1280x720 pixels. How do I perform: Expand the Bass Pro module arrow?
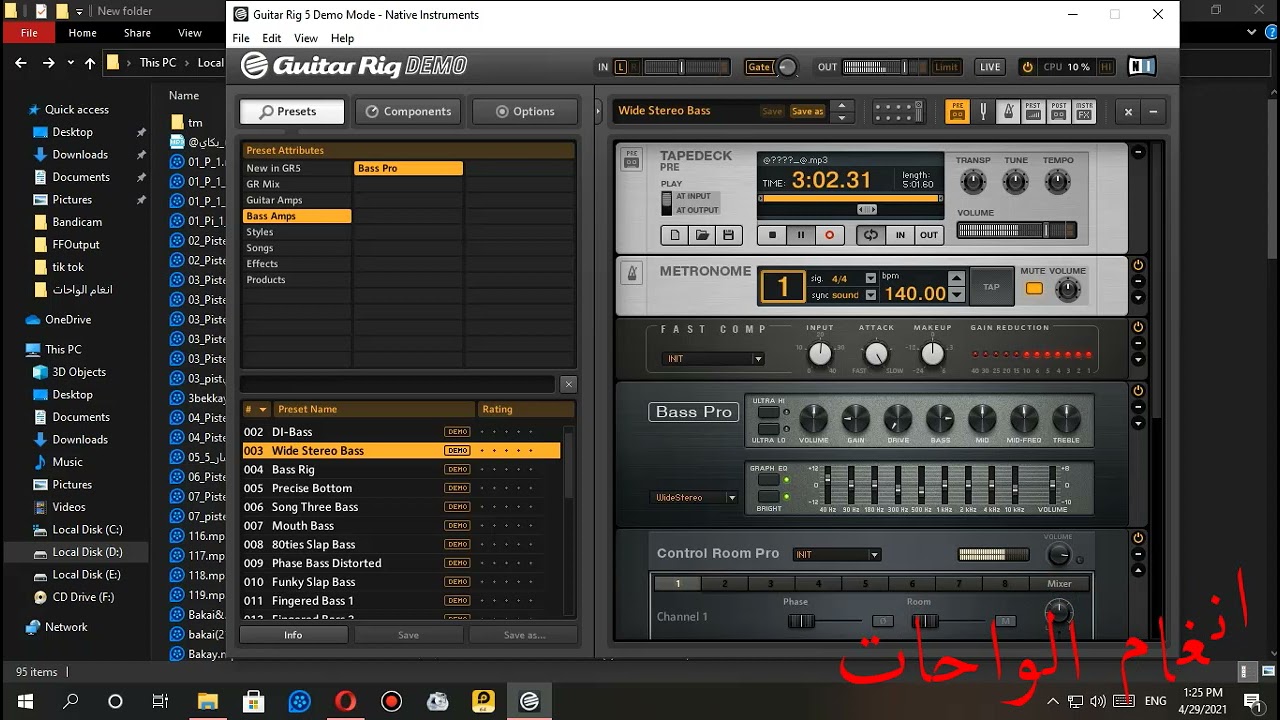point(1138,424)
